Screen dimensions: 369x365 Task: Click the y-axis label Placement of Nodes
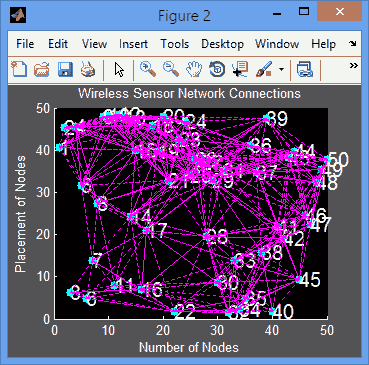coord(21,214)
